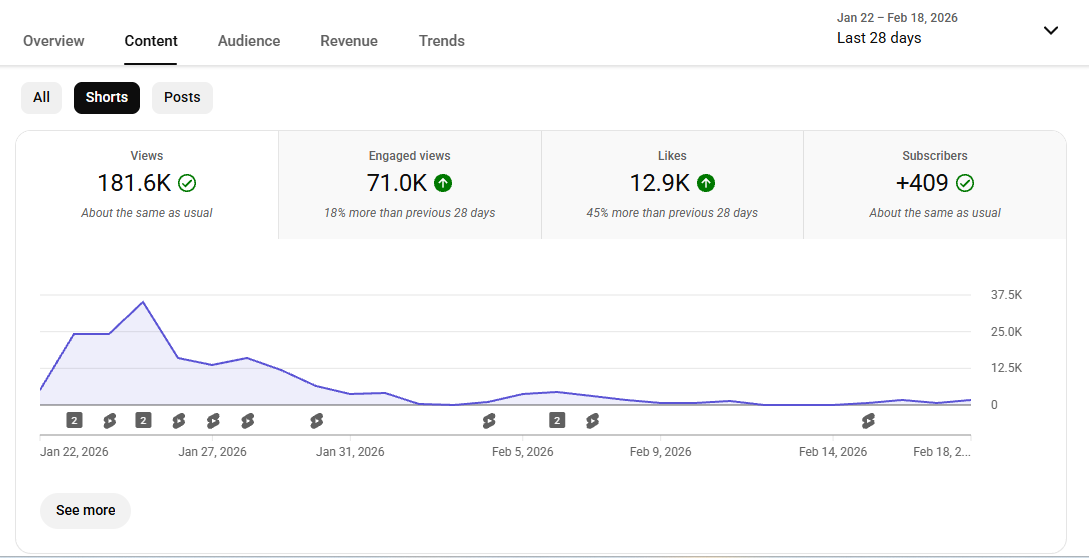Click green up arrow beside Engaged views
1089x558 pixels.
tap(443, 183)
